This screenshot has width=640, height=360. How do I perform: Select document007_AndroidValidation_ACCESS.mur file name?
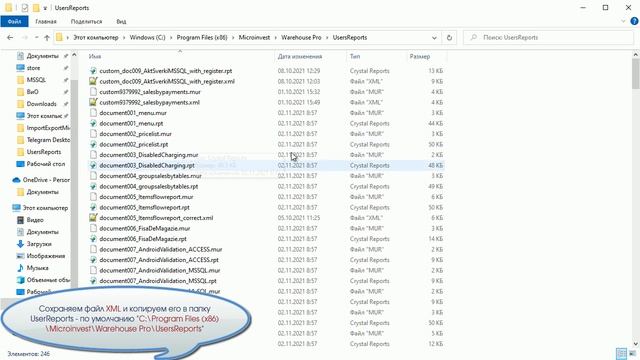161,249
